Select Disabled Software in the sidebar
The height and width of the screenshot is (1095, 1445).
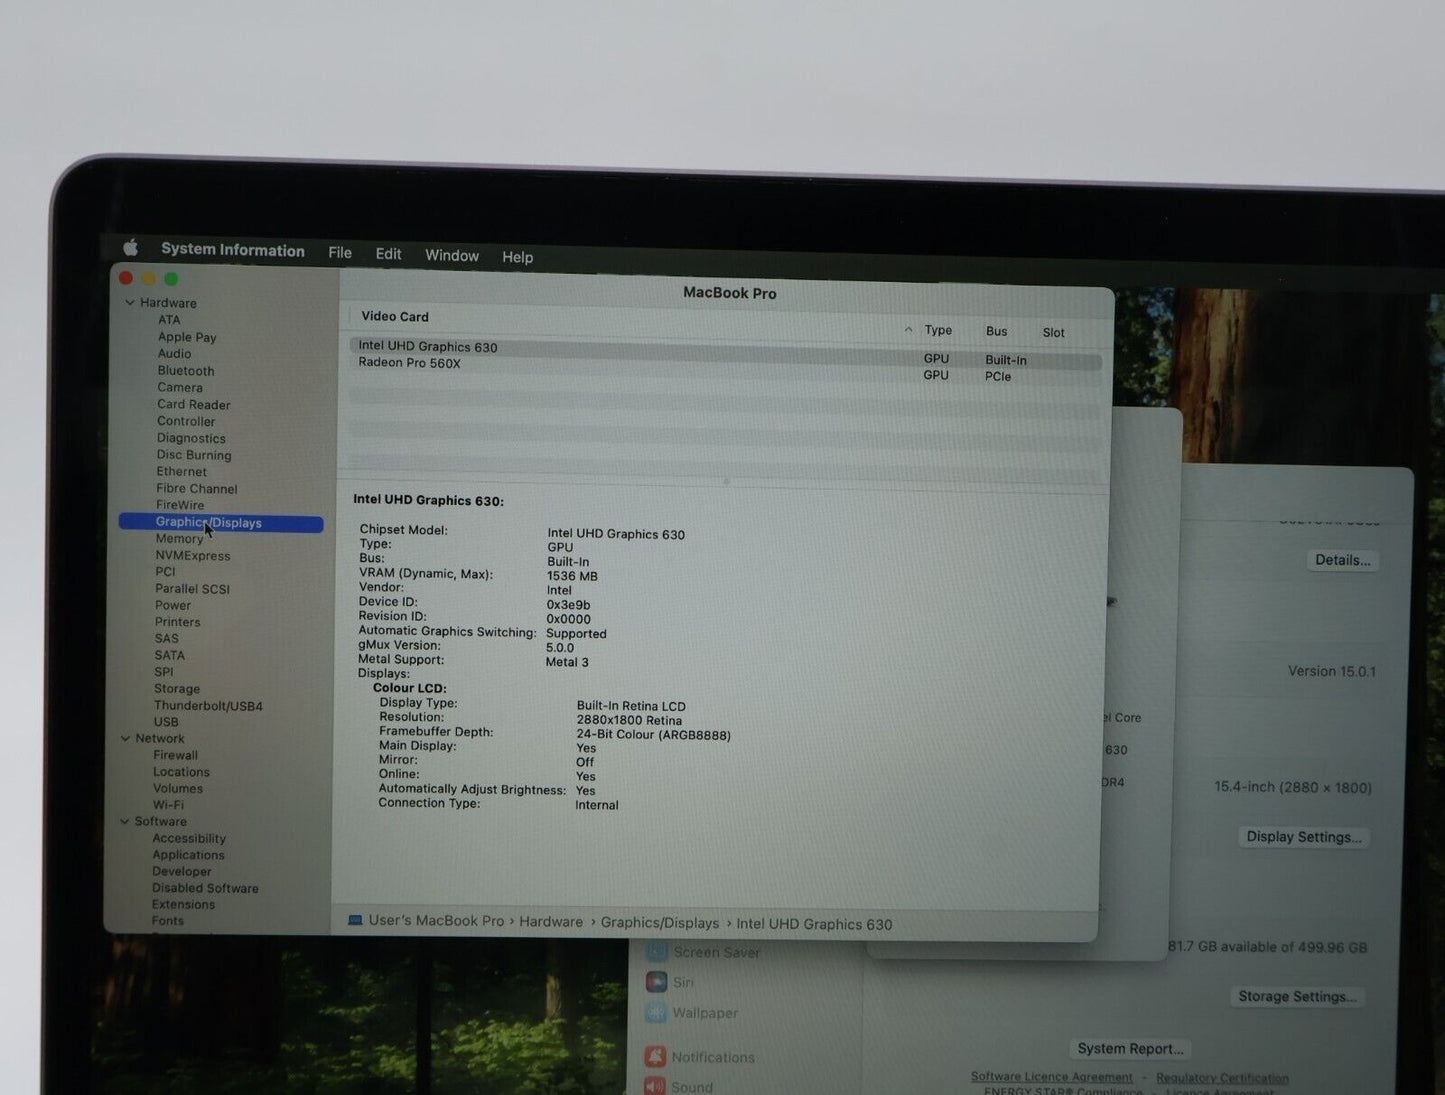[x=205, y=888]
